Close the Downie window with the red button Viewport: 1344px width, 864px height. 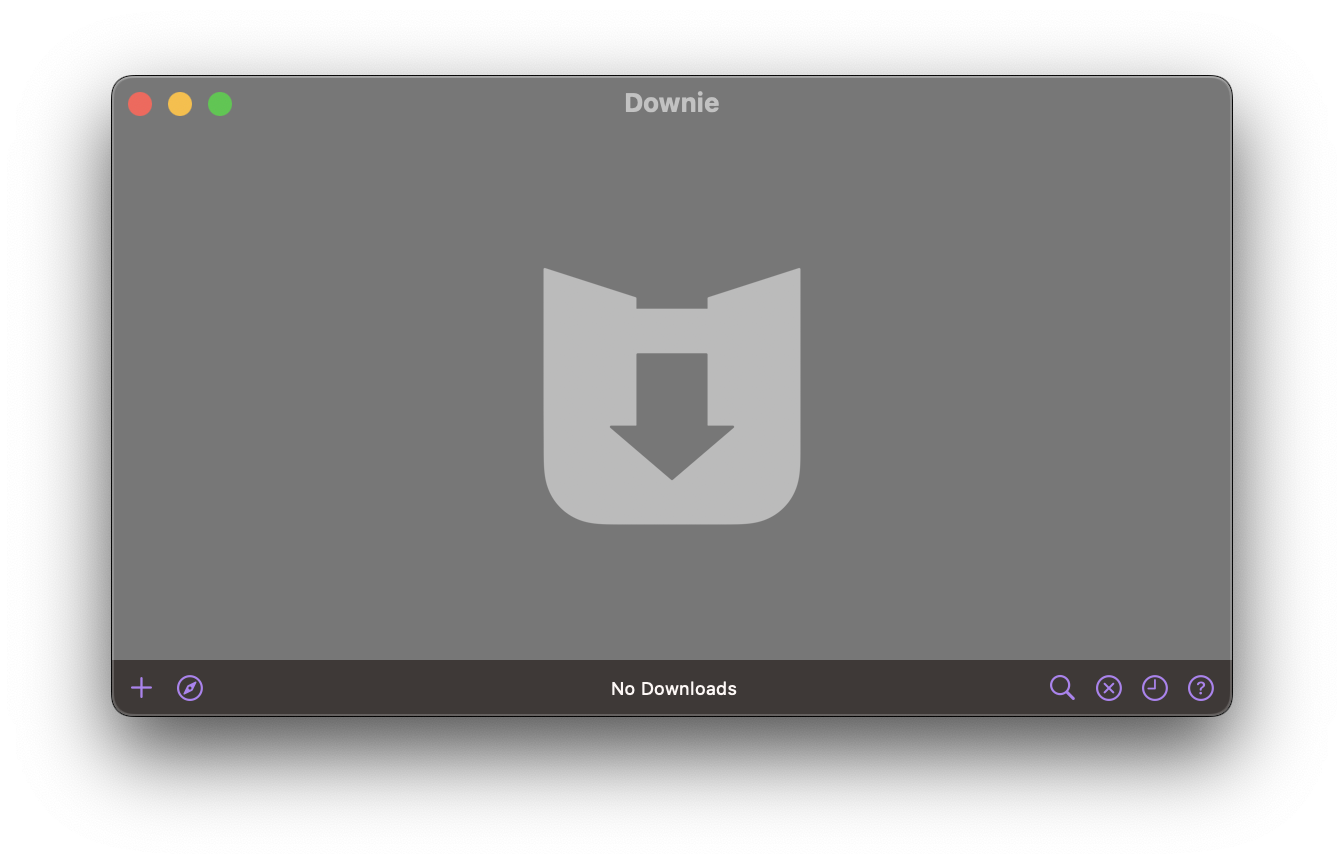coord(140,104)
